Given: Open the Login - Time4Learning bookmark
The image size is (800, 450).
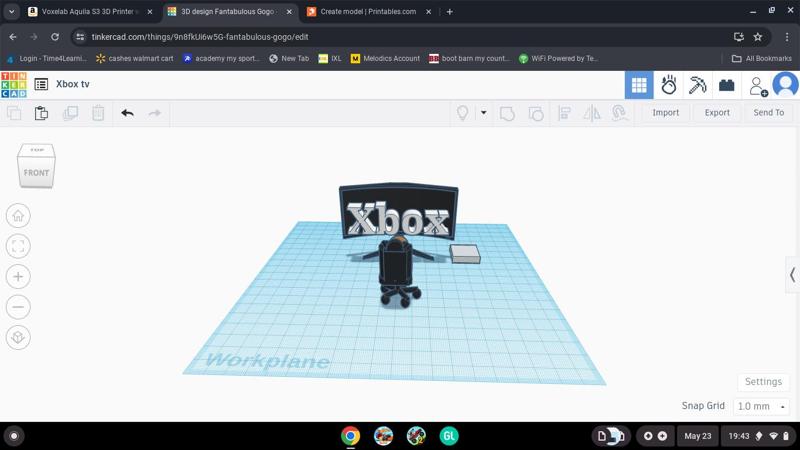Looking at the screenshot, I should [47, 59].
